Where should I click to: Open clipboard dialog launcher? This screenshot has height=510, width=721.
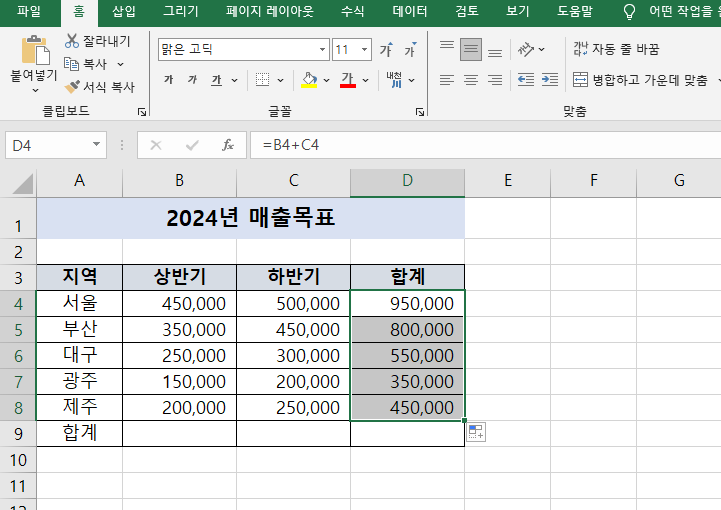[x=142, y=112]
